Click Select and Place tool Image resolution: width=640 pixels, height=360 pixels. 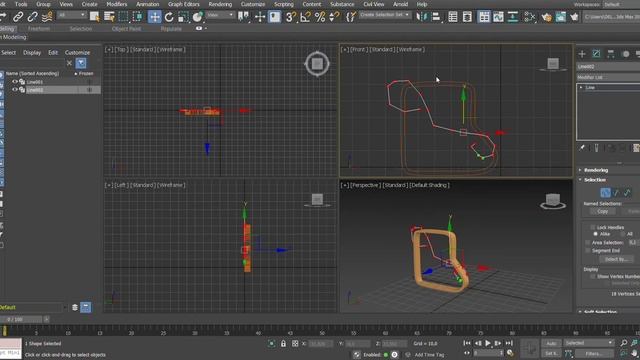coord(198,17)
